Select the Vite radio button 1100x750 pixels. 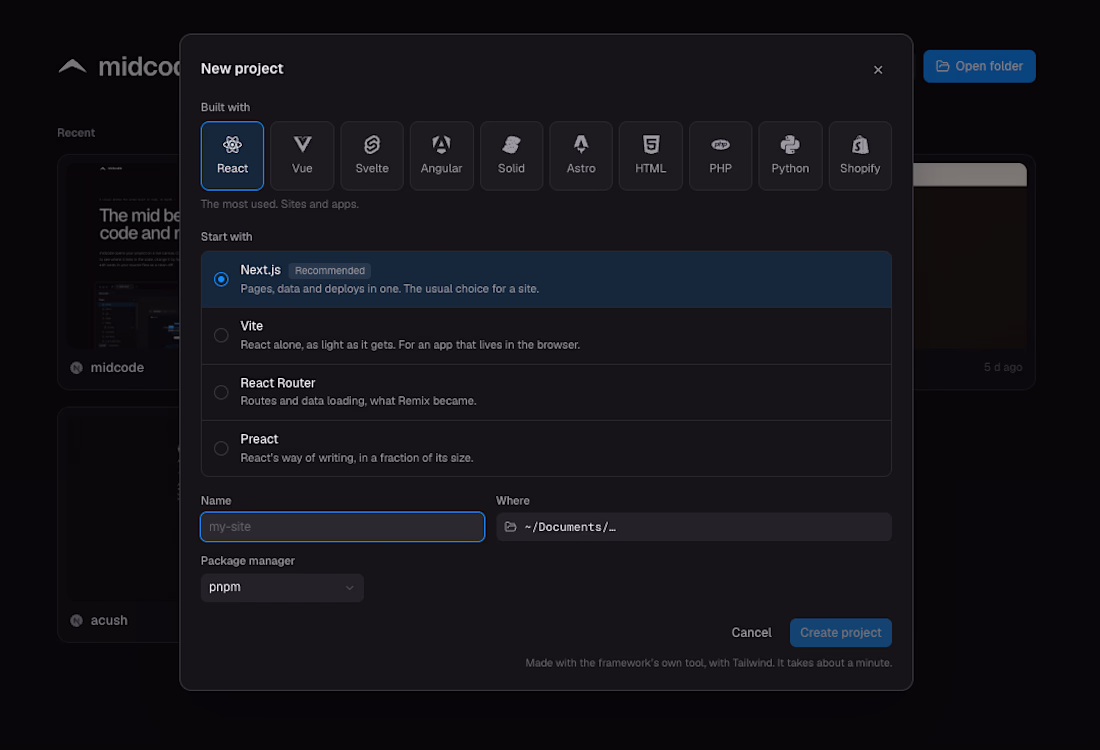click(221, 335)
